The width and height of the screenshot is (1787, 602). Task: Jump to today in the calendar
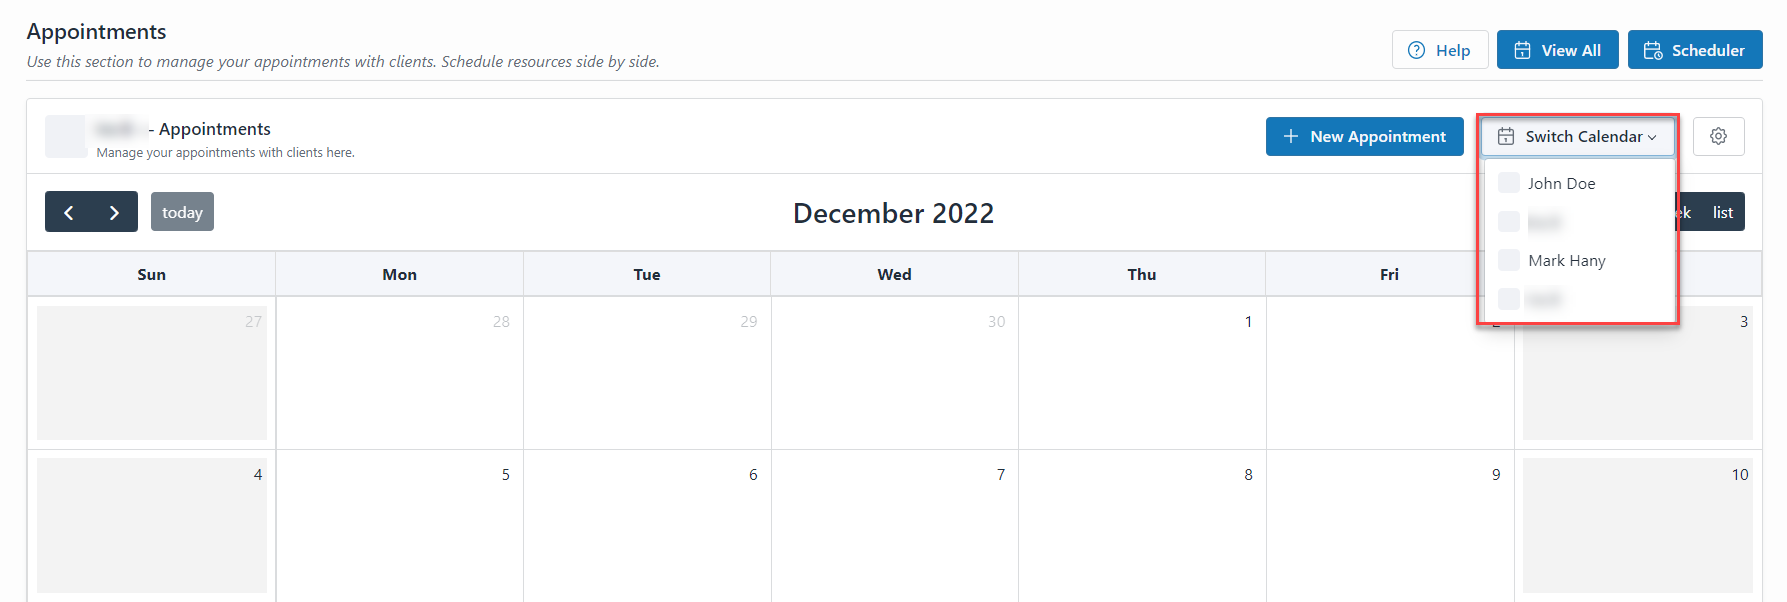point(182,212)
